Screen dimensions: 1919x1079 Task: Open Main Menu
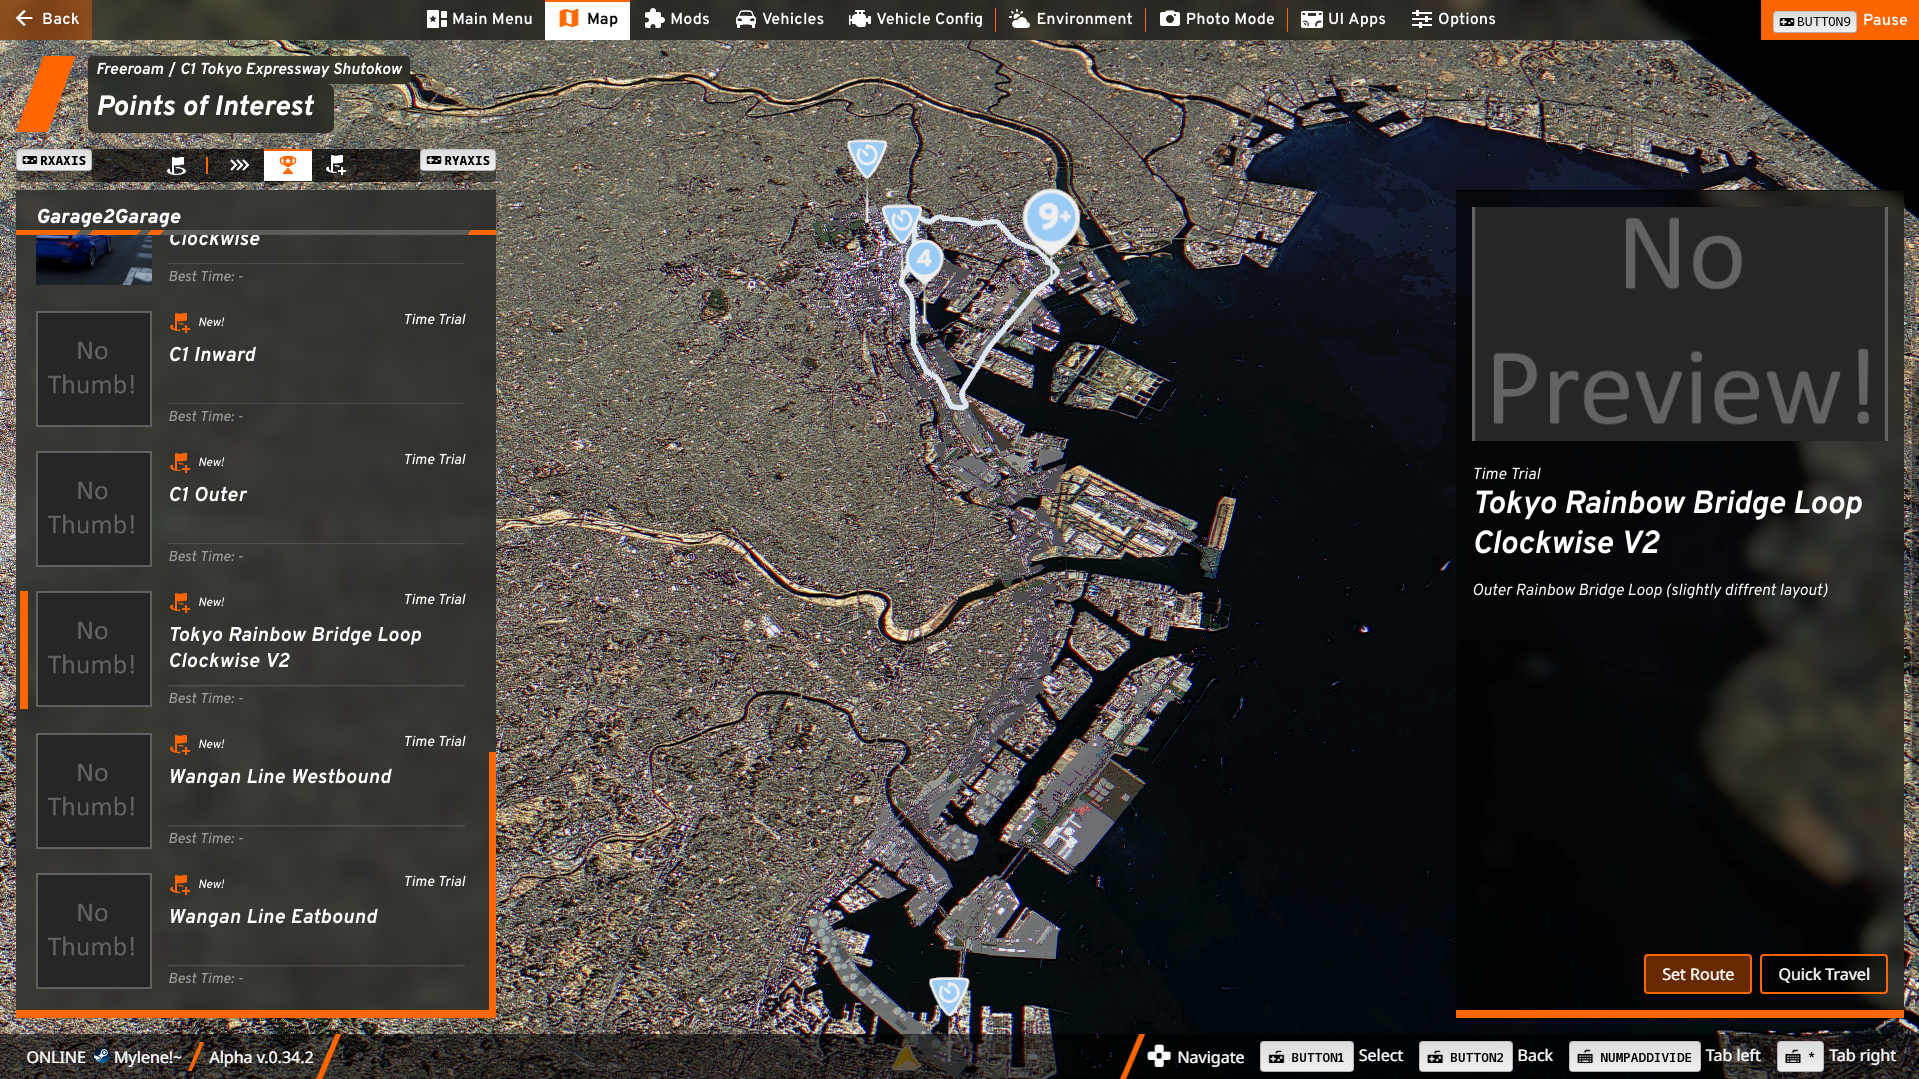(x=480, y=19)
